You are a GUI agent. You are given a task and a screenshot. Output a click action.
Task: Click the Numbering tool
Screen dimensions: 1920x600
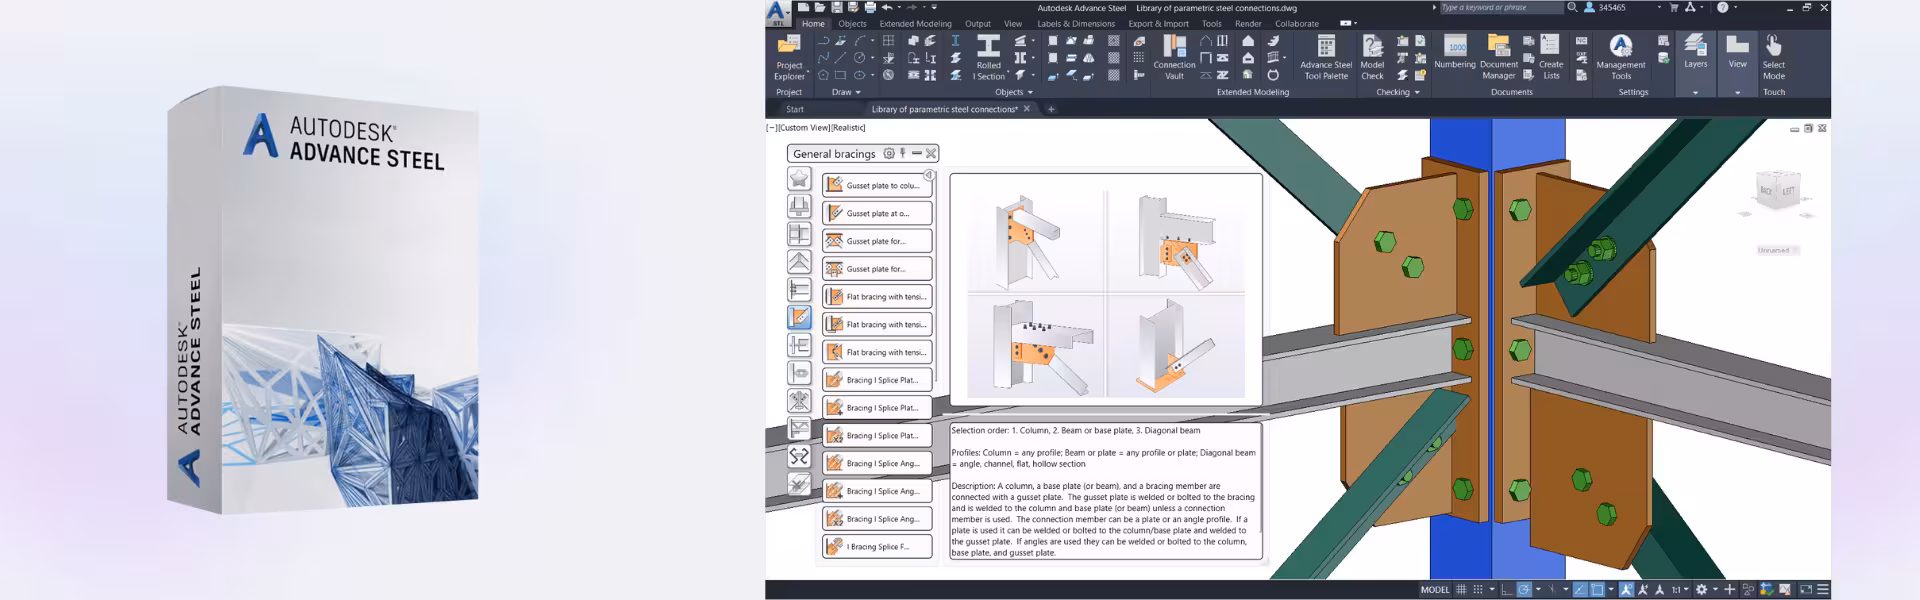[x=1455, y=52]
